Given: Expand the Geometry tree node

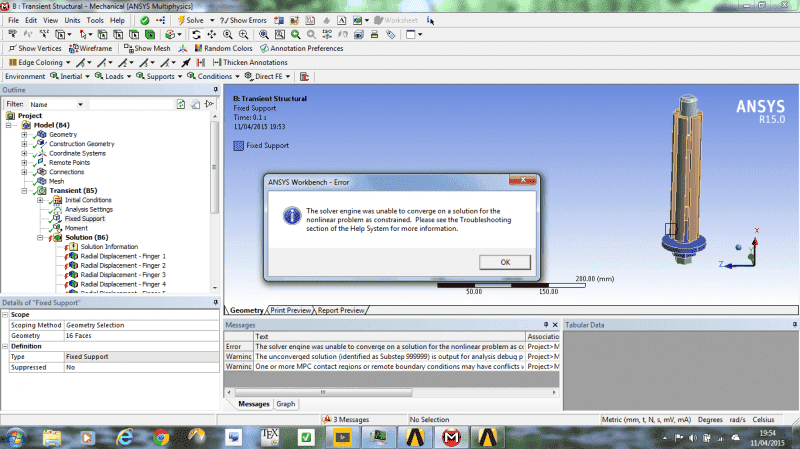Looking at the screenshot, I should pos(24,134).
